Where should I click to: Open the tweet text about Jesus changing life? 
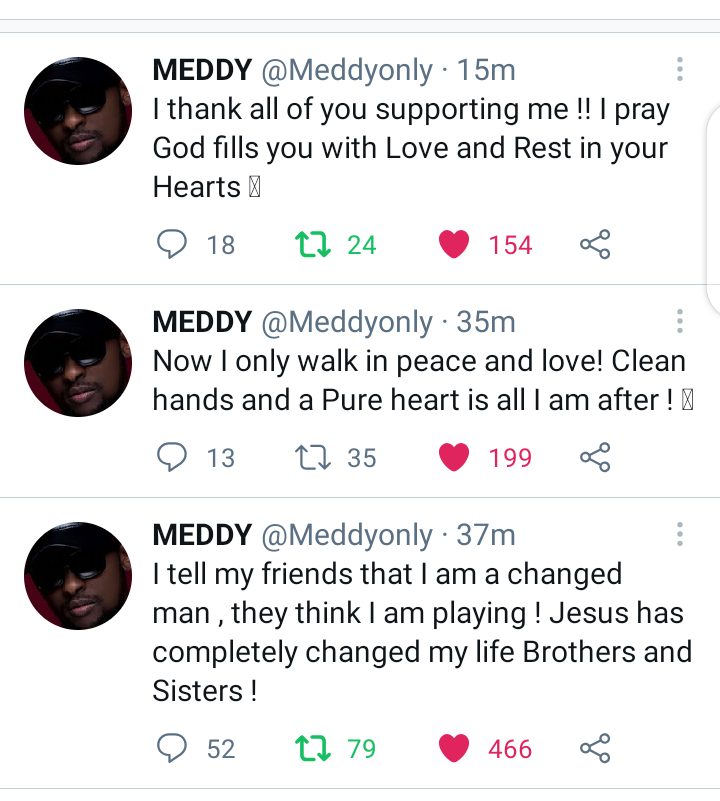(x=420, y=632)
